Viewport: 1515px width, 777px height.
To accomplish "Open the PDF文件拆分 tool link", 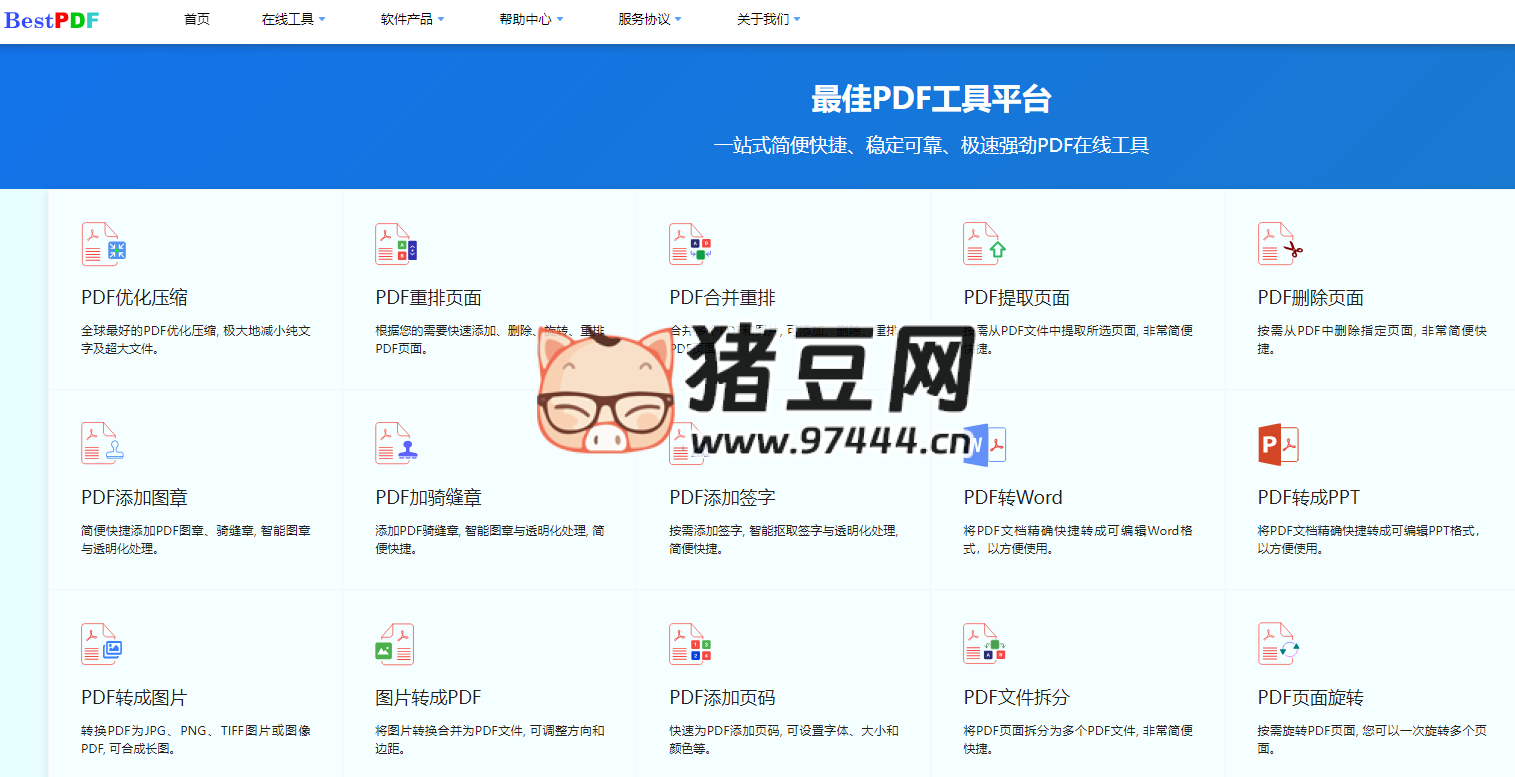I will point(1016,697).
